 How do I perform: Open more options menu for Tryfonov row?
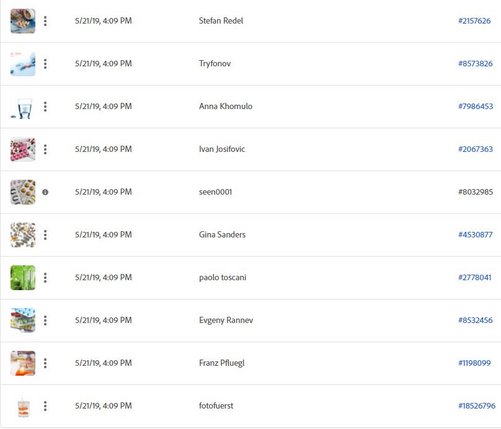(x=45, y=64)
